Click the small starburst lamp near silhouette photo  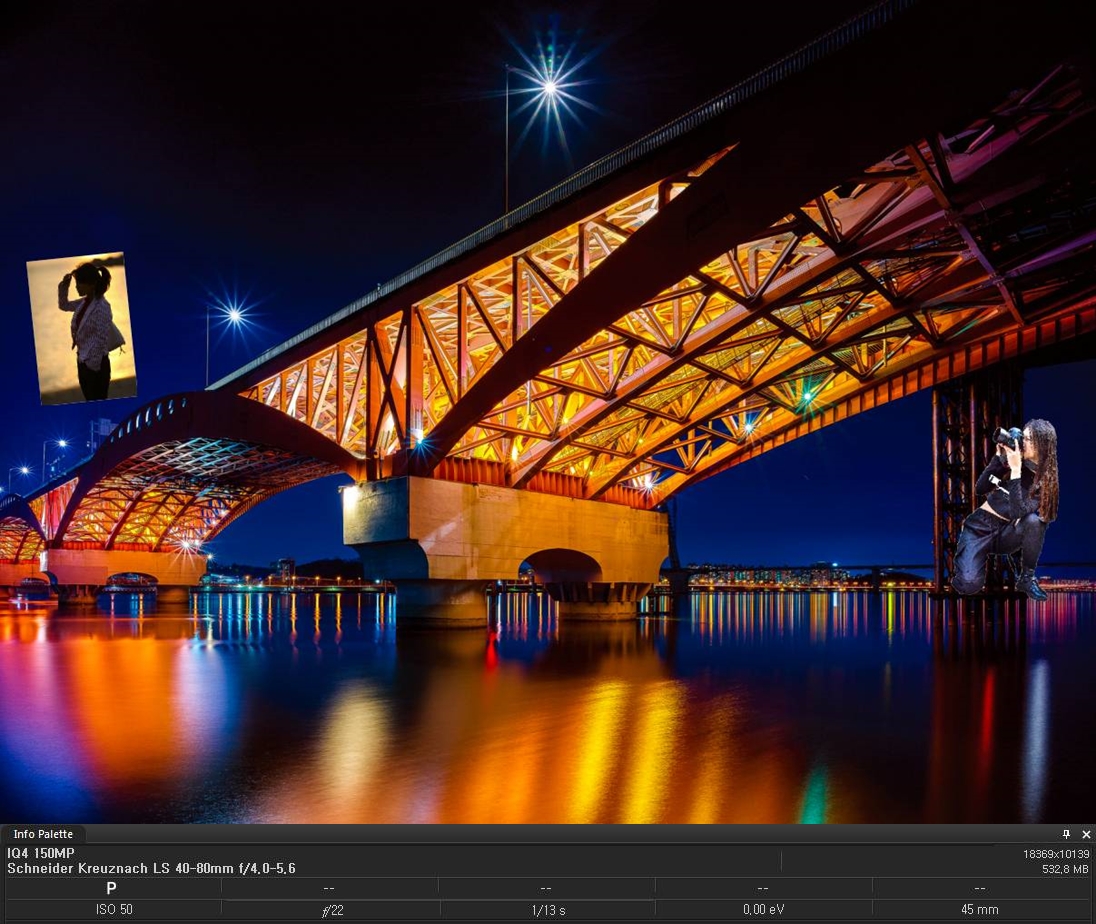[x=234, y=316]
